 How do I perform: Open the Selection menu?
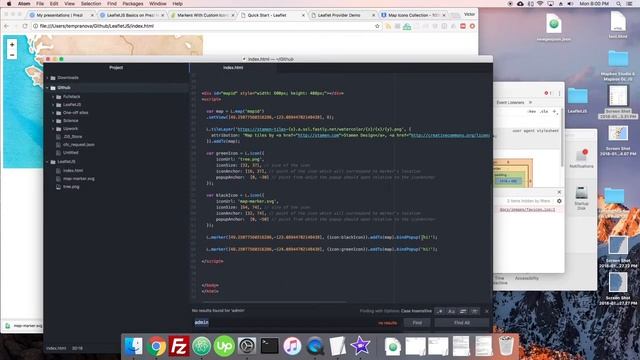(91, 4)
